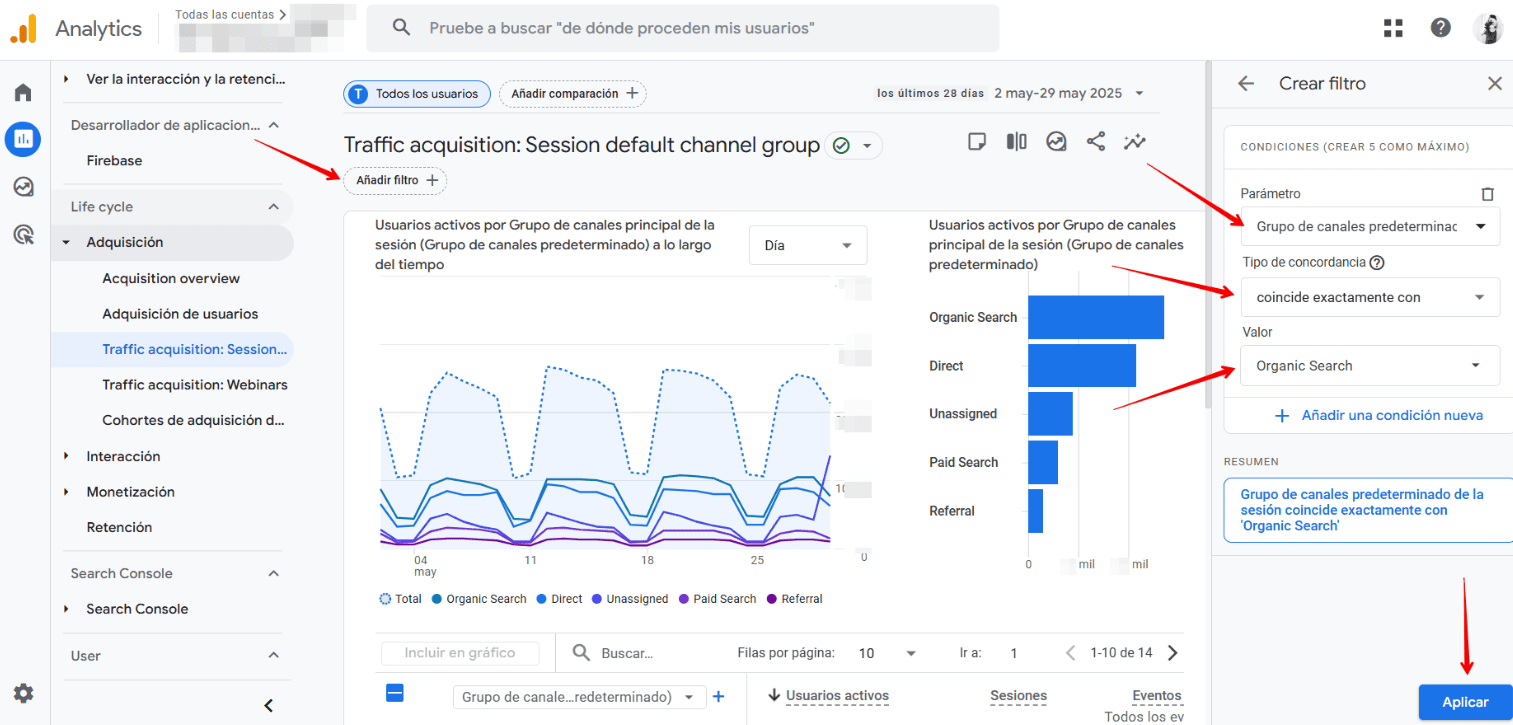Delete the condition with the trash icon

1488,194
